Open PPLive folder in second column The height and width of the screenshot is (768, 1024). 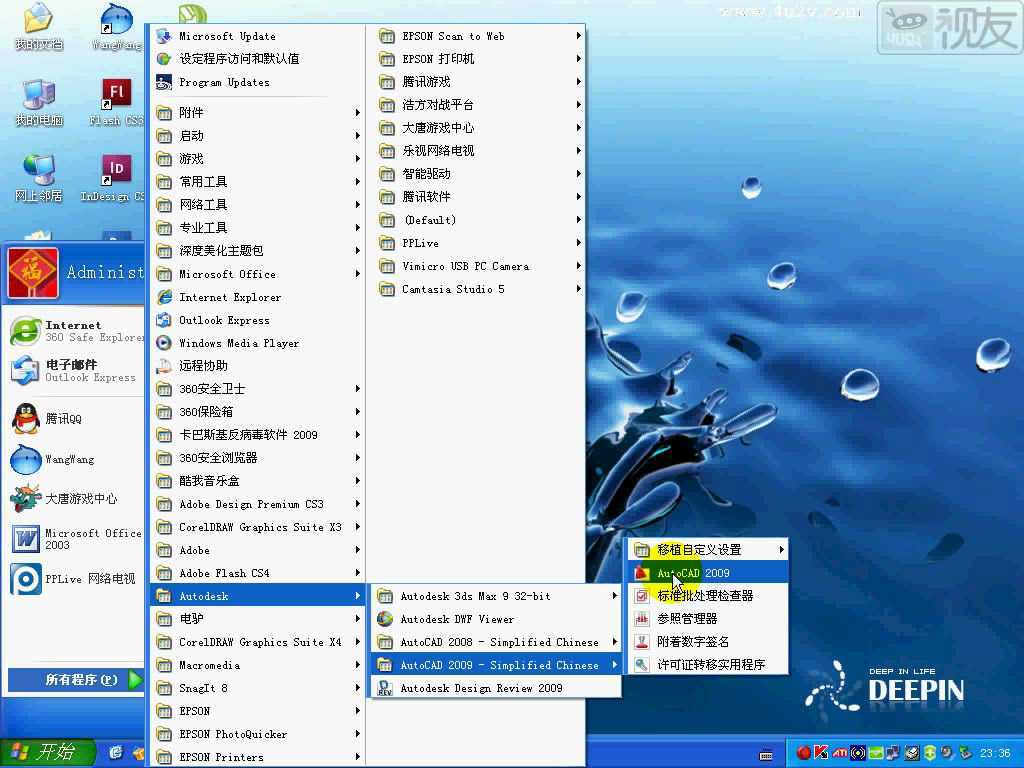(480, 243)
